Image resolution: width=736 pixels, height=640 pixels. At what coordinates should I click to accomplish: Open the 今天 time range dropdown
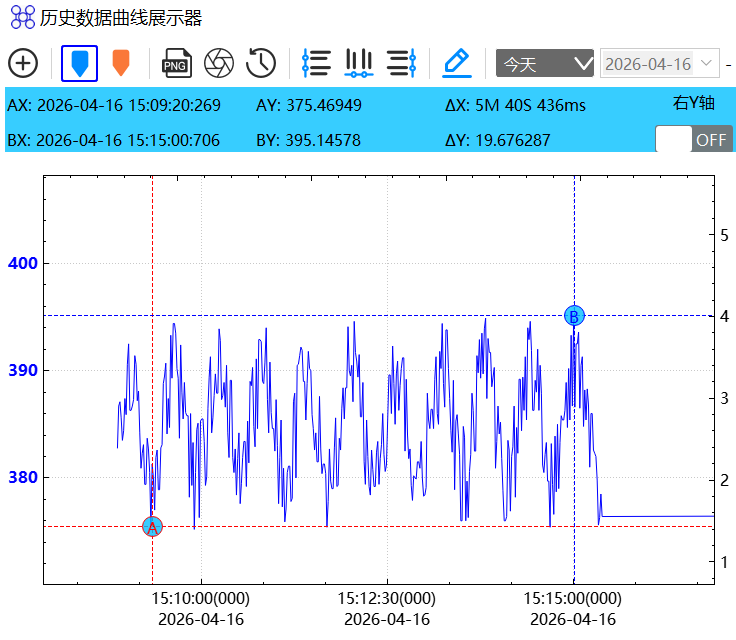(544, 63)
